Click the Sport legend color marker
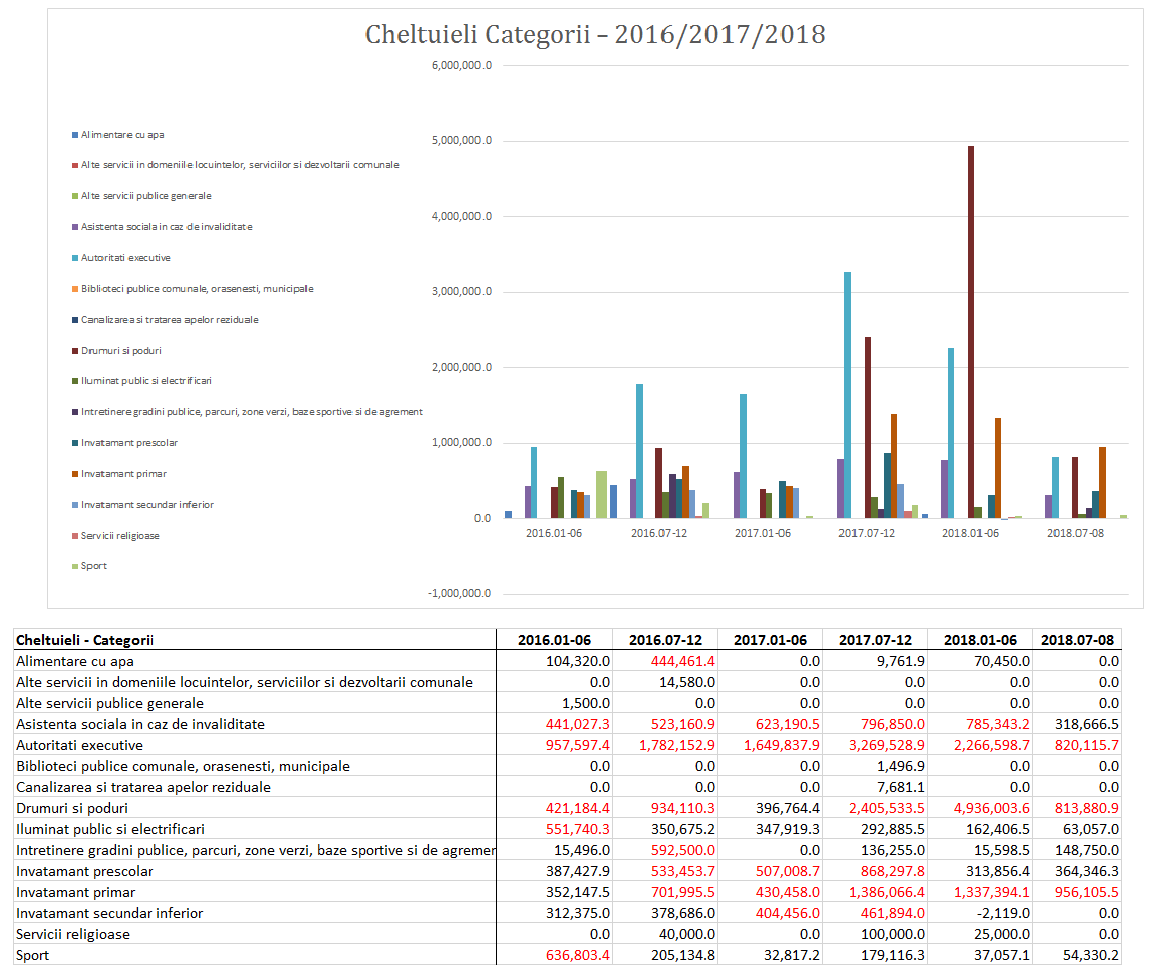 click(75, 566)
